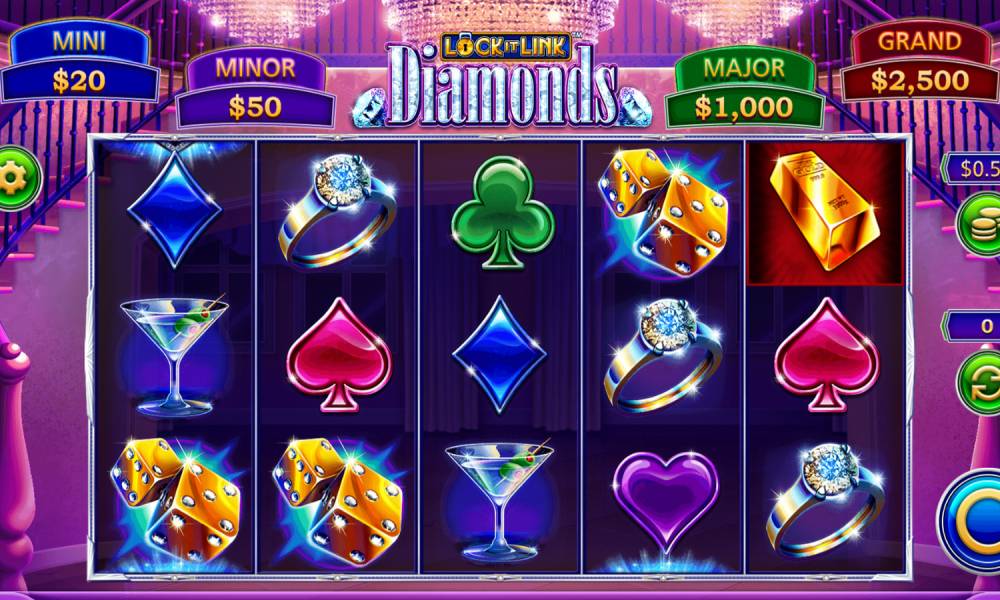The width and height of the screenshot is (1000, 600).
Task: Click the martini glass on reel one
Action: coord(173,355)
